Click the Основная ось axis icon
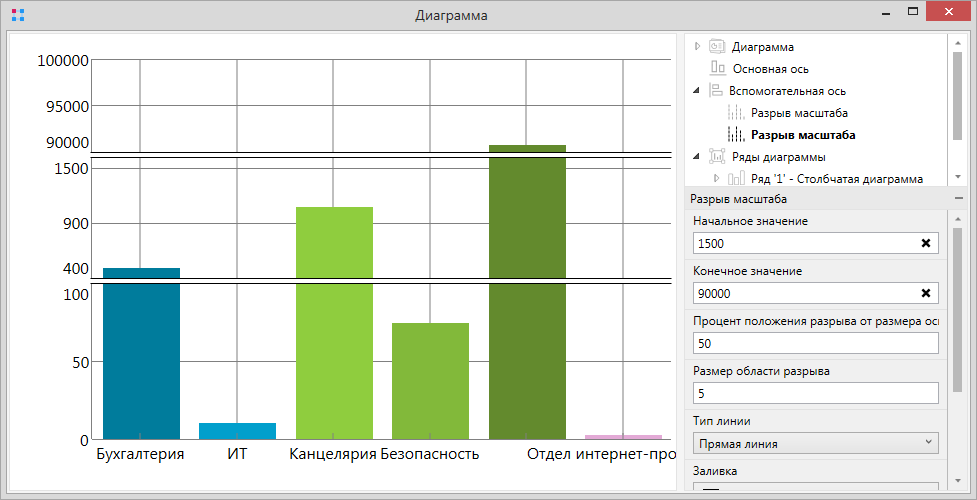Image resolution: width=977 pixels, height=500 pixels. point(717,69)
